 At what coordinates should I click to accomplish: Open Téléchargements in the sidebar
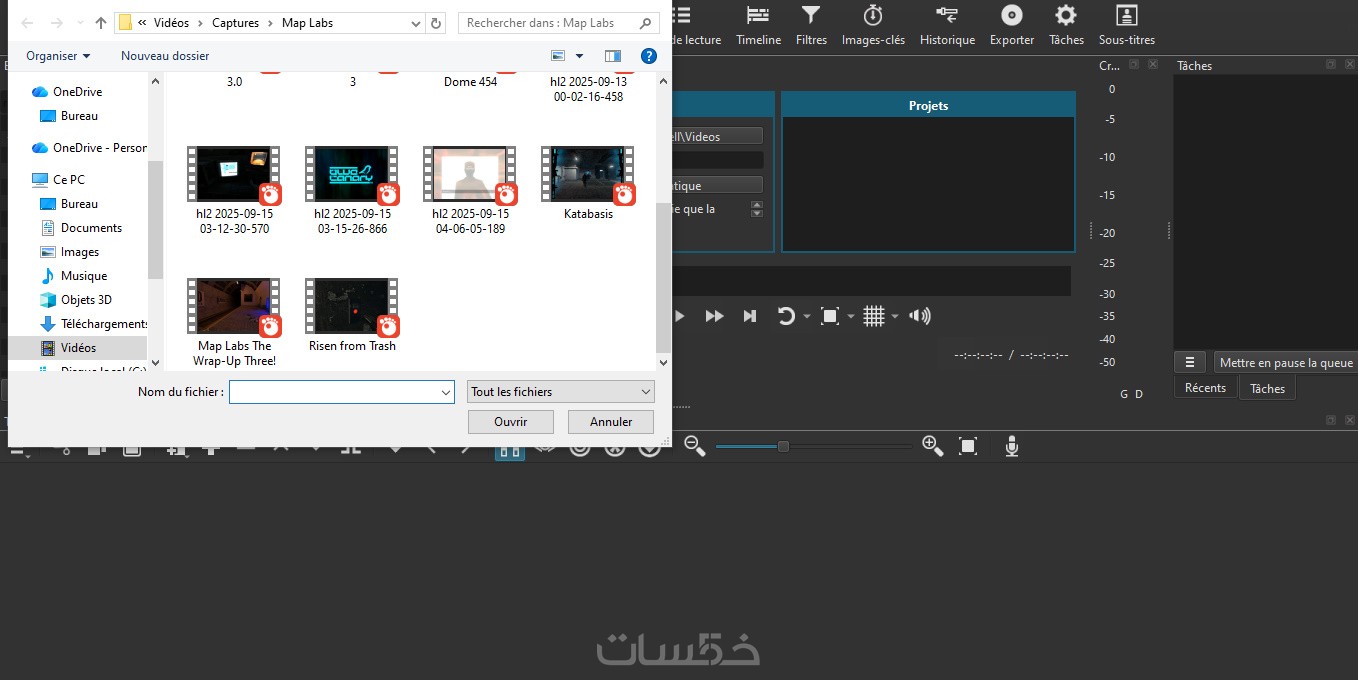(x=93, y=323)
